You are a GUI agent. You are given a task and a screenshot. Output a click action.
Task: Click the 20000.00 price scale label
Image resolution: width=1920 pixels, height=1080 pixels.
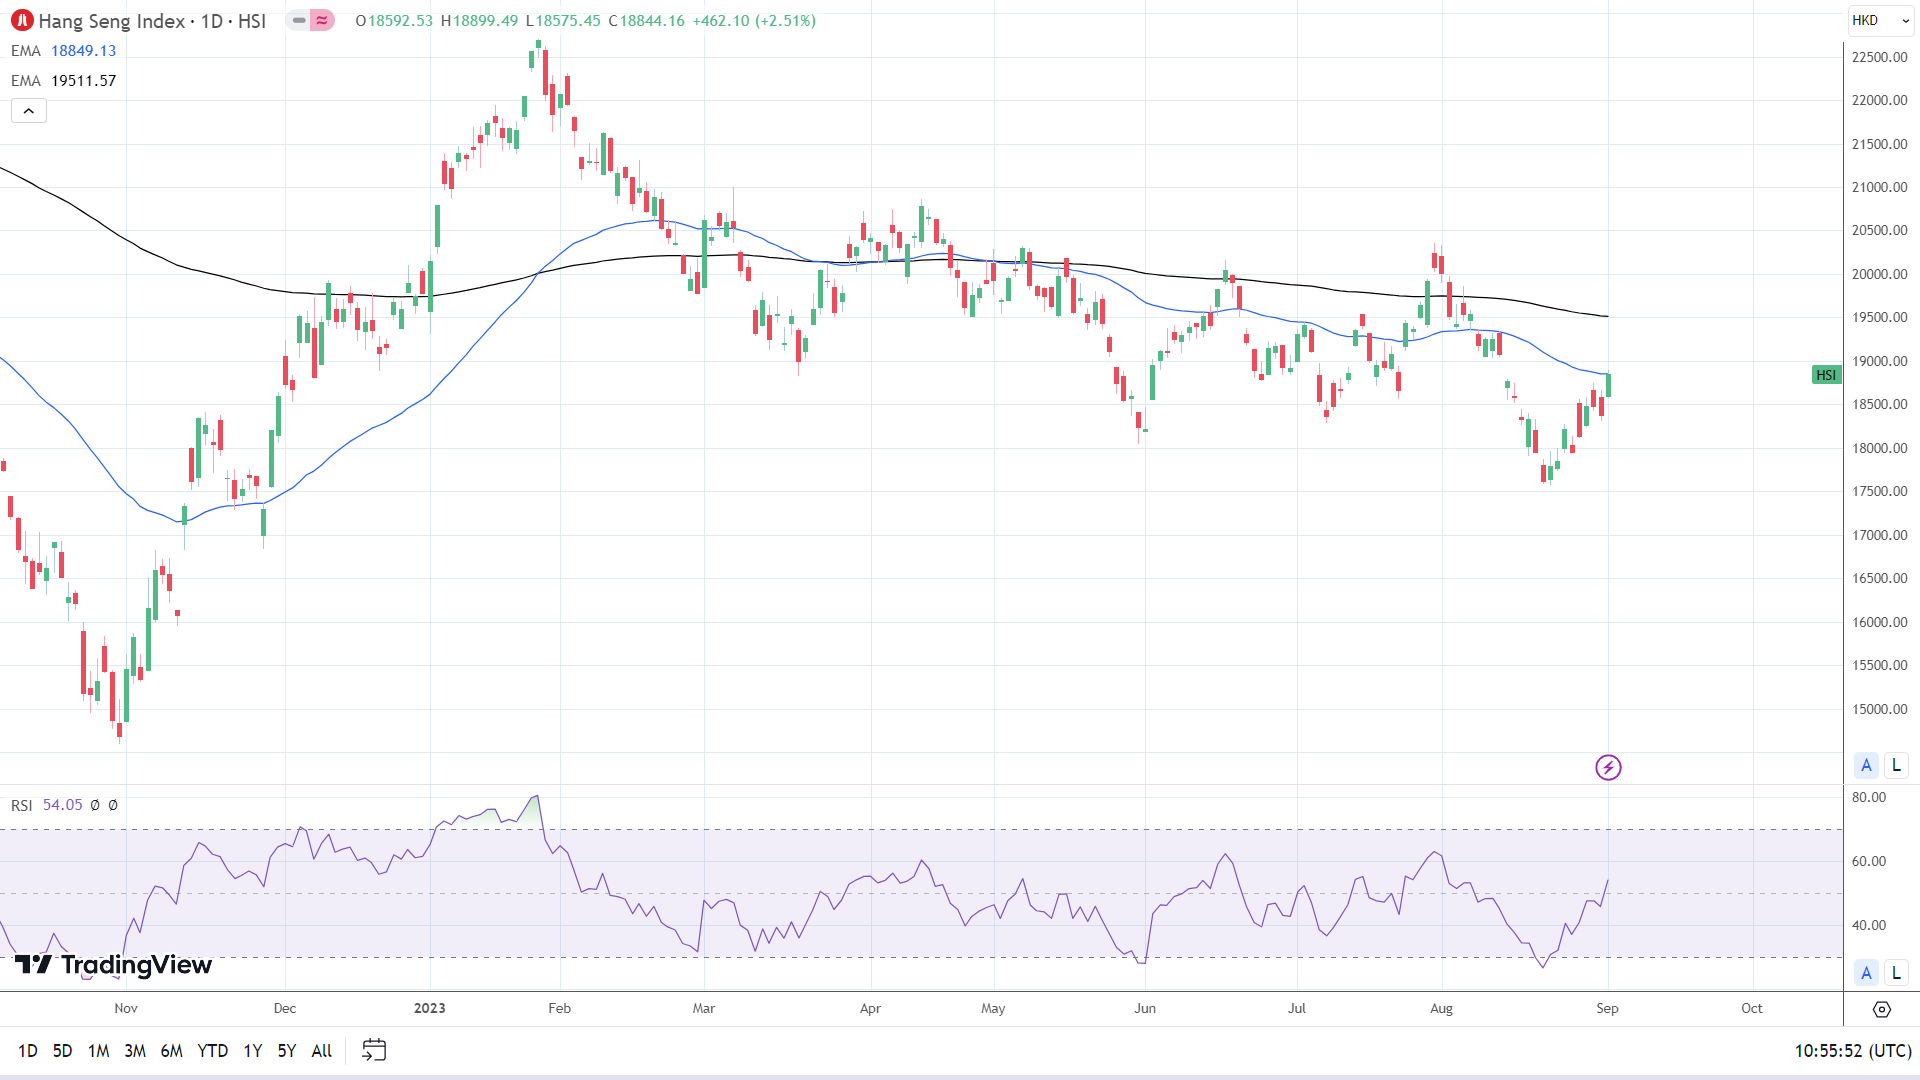coord(1880,275)
